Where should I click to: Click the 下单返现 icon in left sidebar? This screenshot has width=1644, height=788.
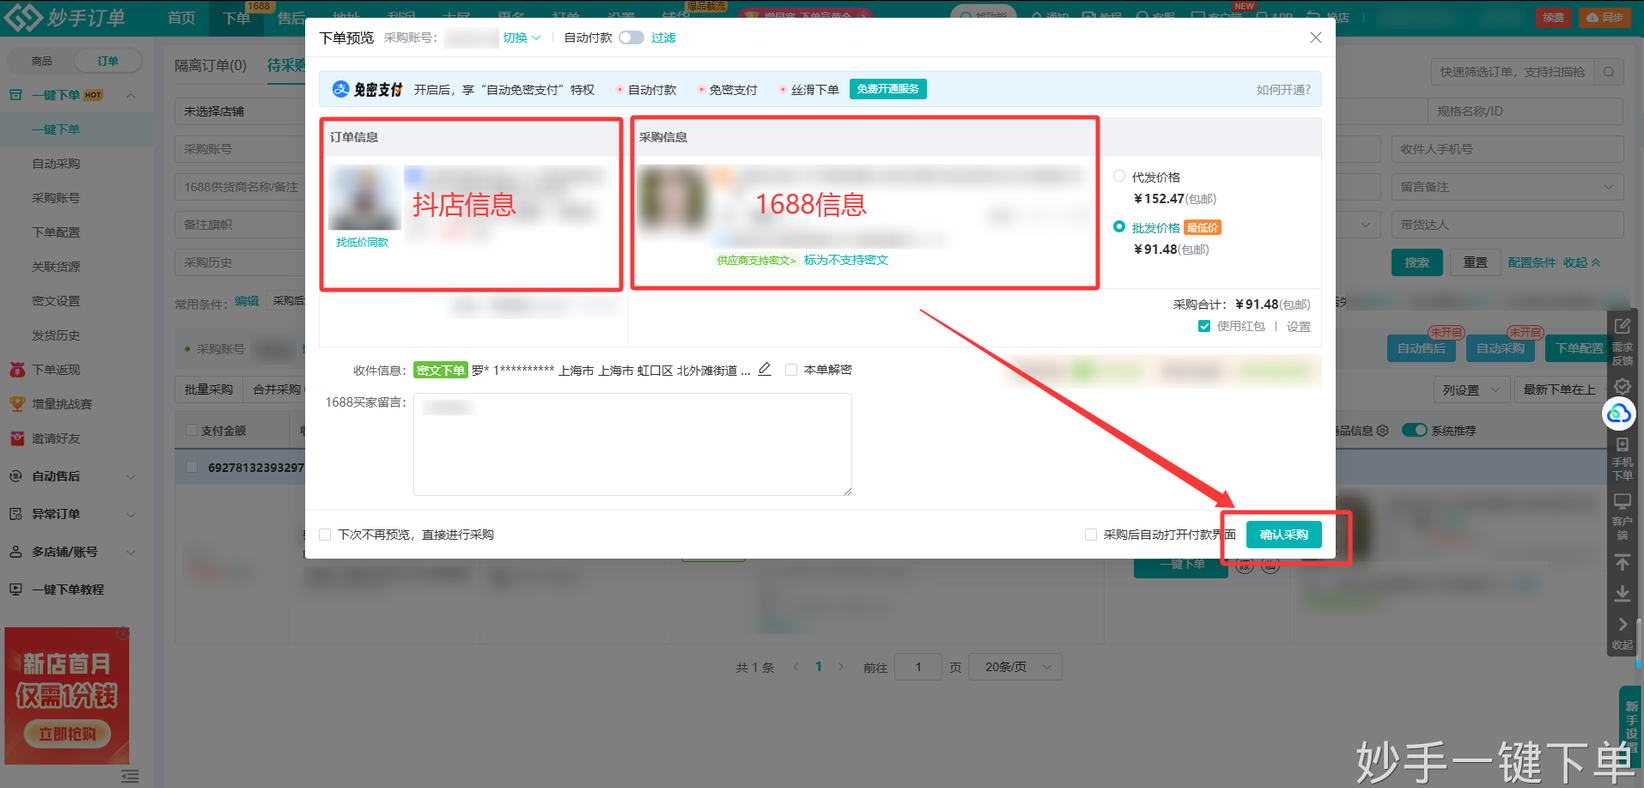[17, 370]
